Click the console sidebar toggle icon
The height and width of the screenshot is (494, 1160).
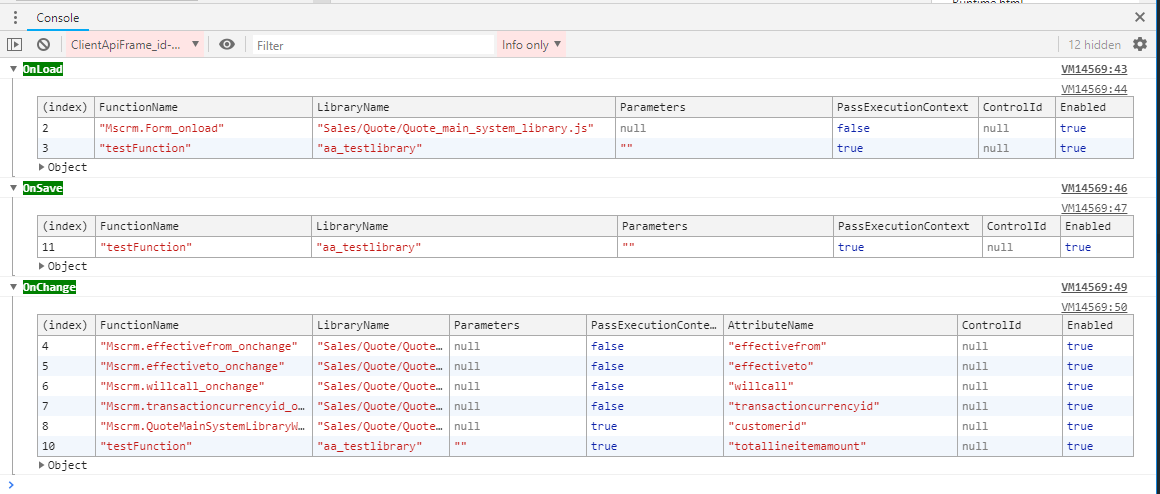coord(14,44)
